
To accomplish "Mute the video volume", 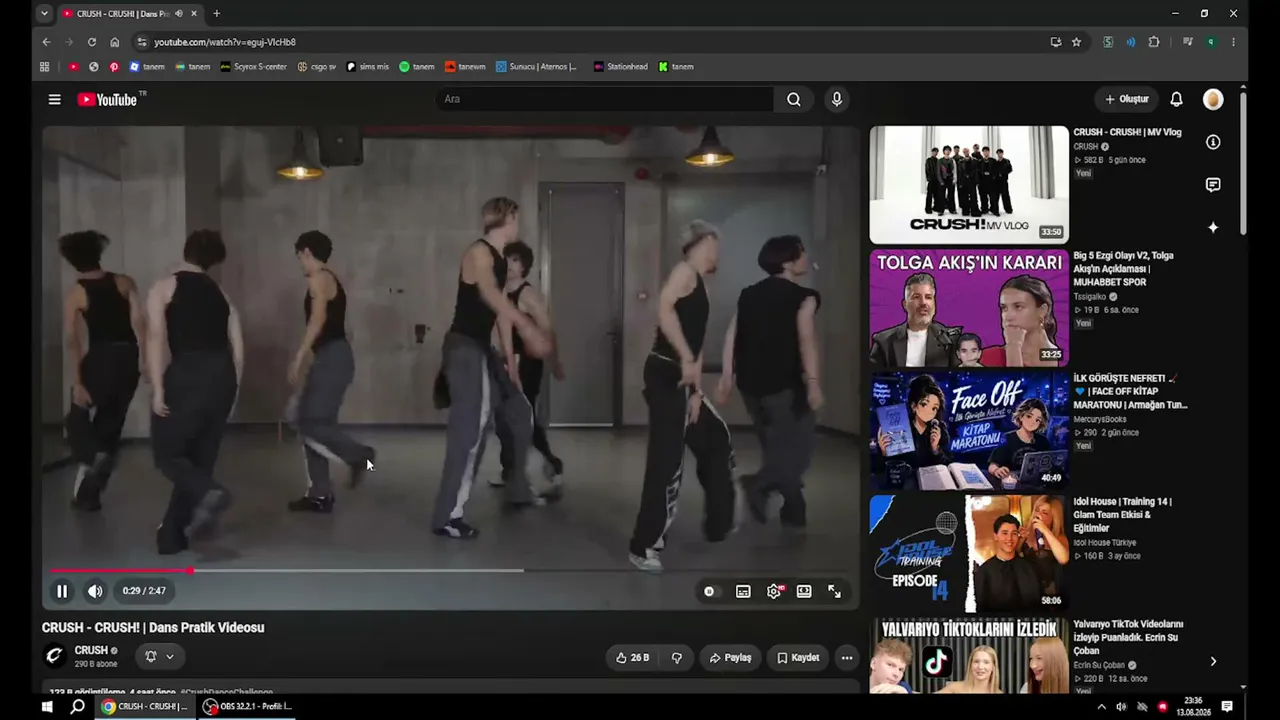I will click(x=95, y=591).
